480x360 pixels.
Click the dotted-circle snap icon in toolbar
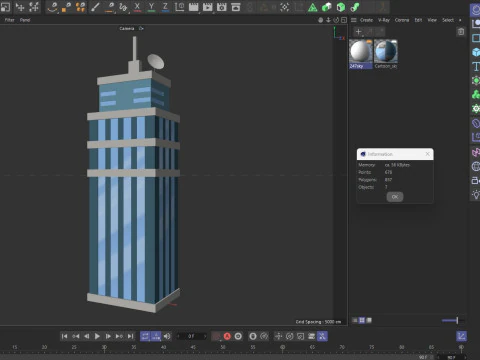click(x=284, y=7)
